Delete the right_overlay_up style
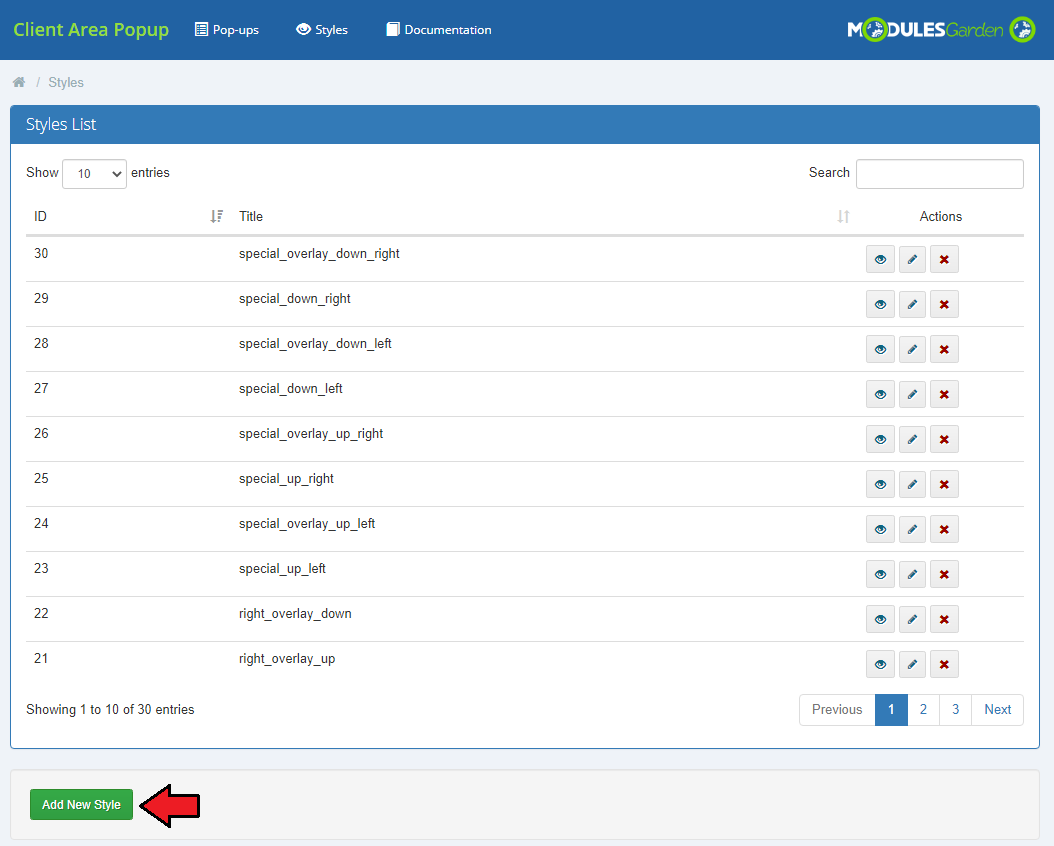 click(x=944, y=665)
